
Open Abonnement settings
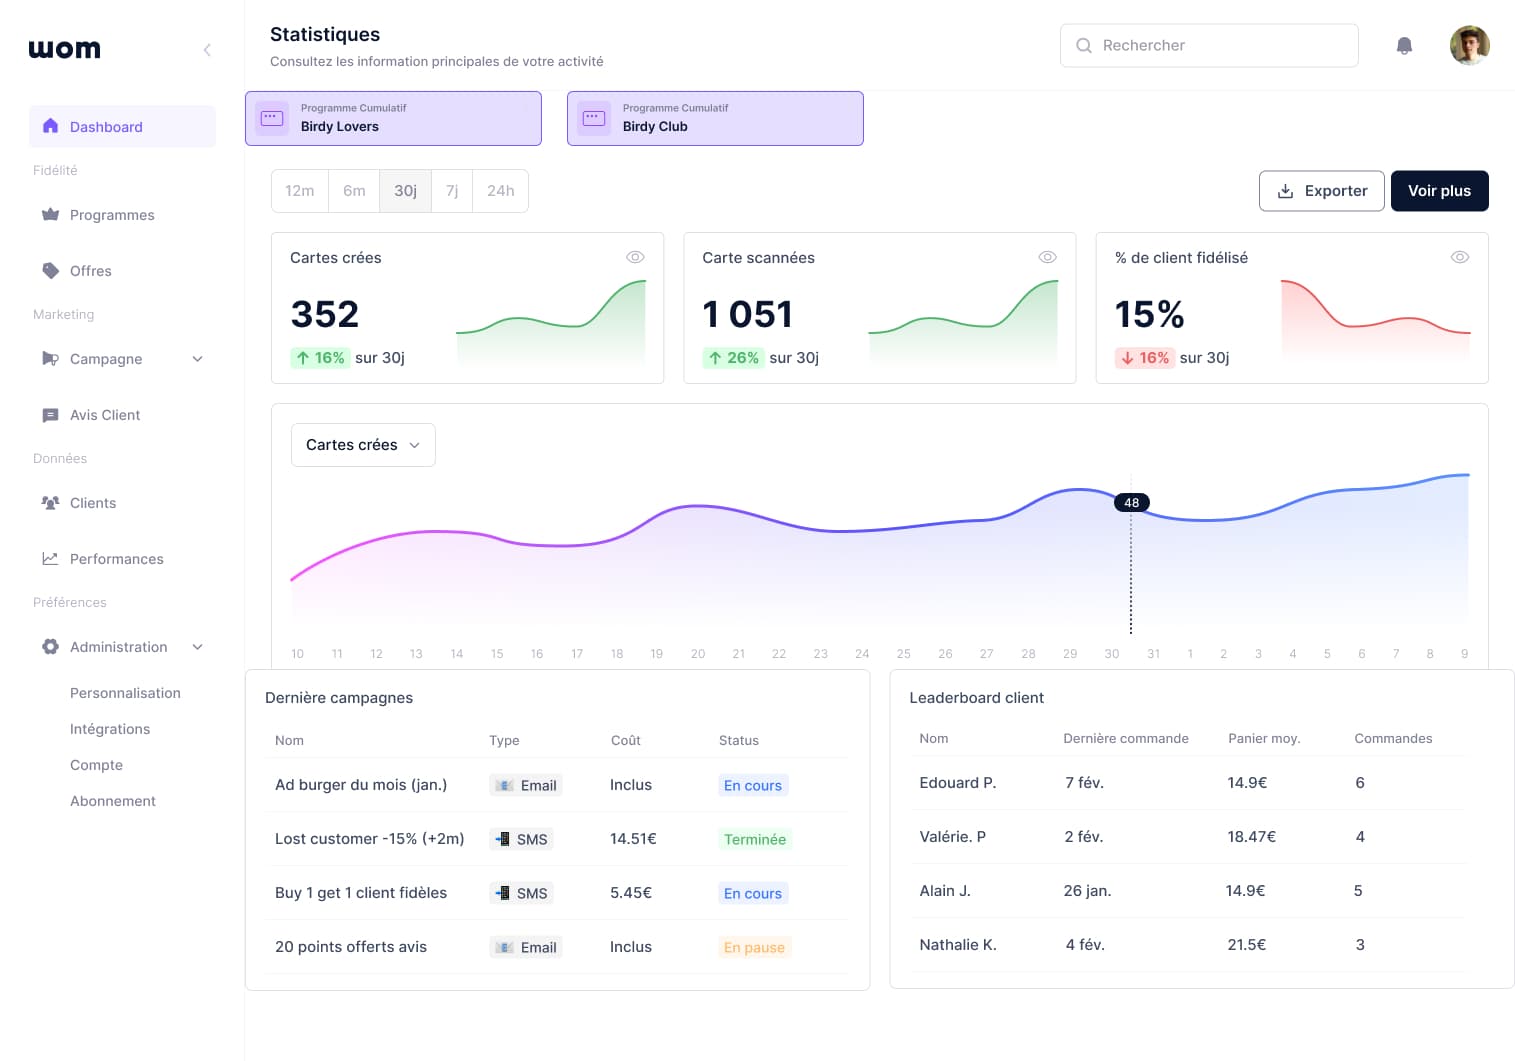point(113,801)
